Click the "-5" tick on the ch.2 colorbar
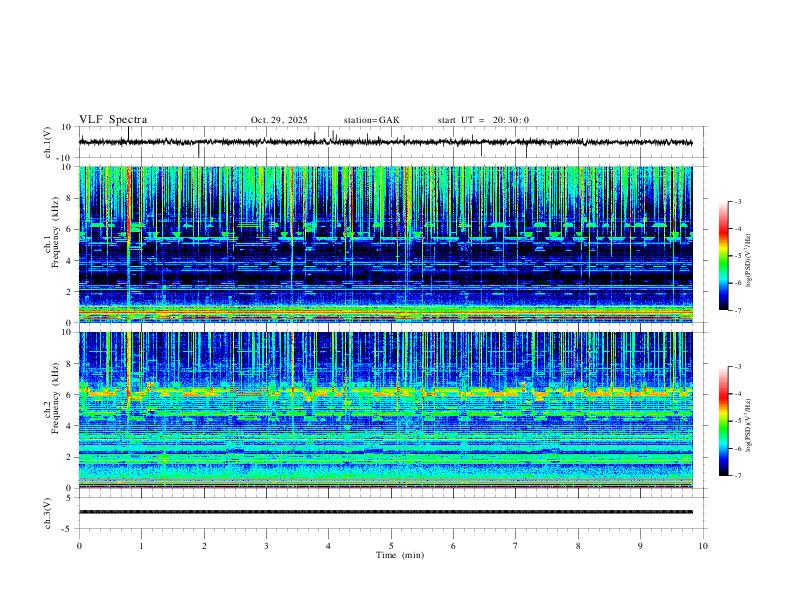The height and width of the screenshot is (612, 792). 737,421
